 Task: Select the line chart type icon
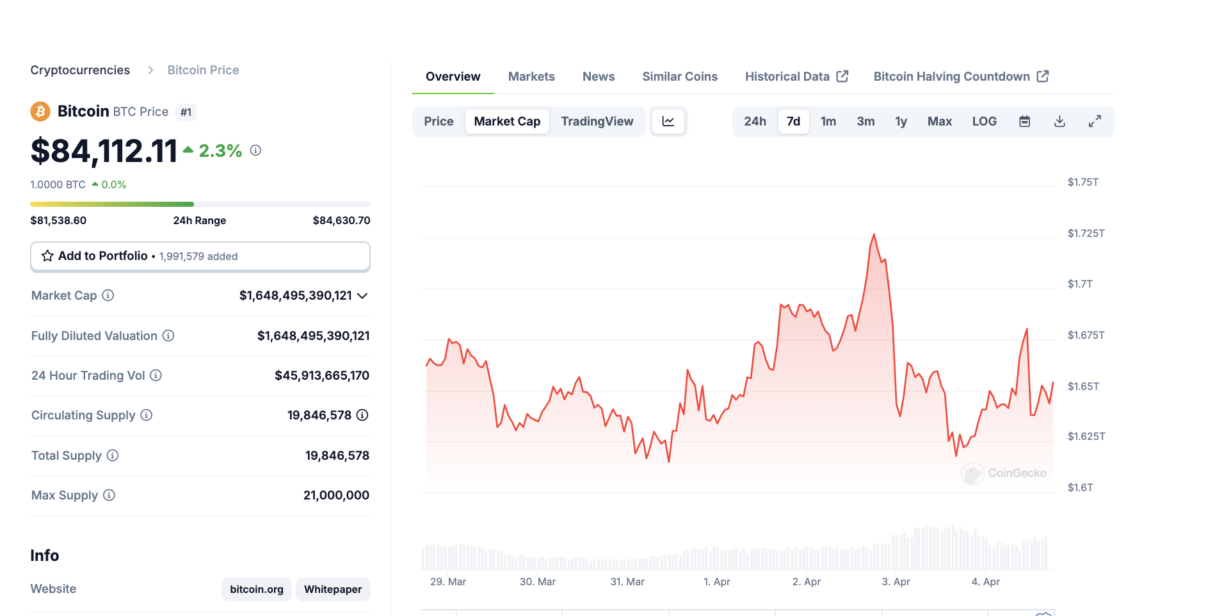point(668,120)
